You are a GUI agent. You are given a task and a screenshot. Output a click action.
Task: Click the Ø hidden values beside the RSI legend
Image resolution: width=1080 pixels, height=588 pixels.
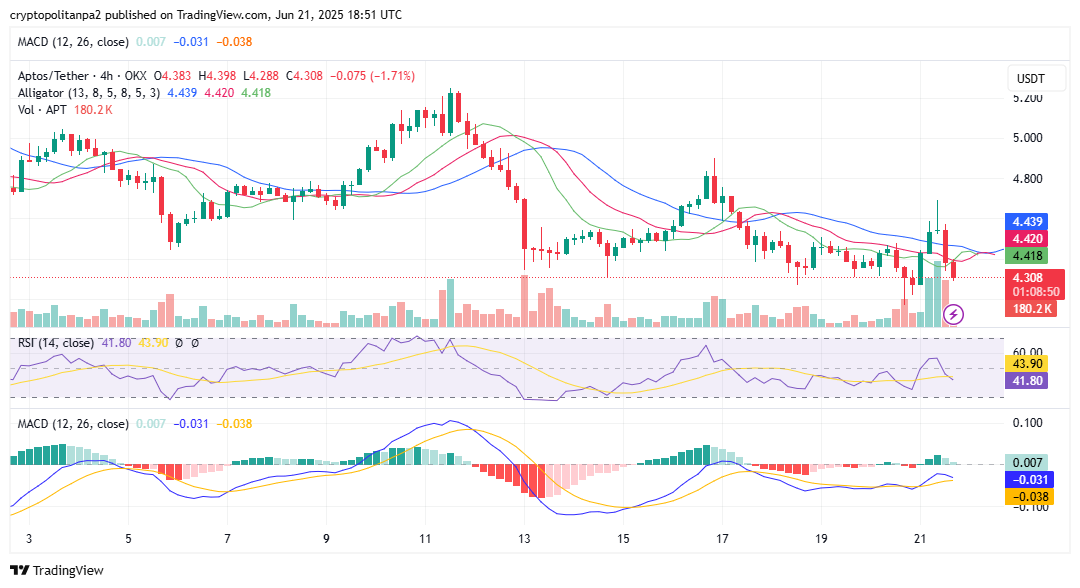(177, 344)
